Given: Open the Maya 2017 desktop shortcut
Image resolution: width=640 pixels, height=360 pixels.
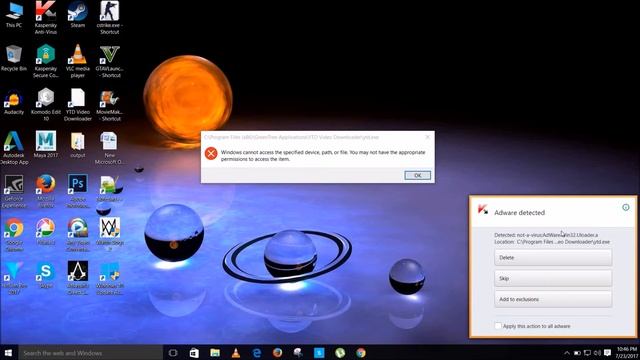Looking at the screenshot, I should (46, 144).
